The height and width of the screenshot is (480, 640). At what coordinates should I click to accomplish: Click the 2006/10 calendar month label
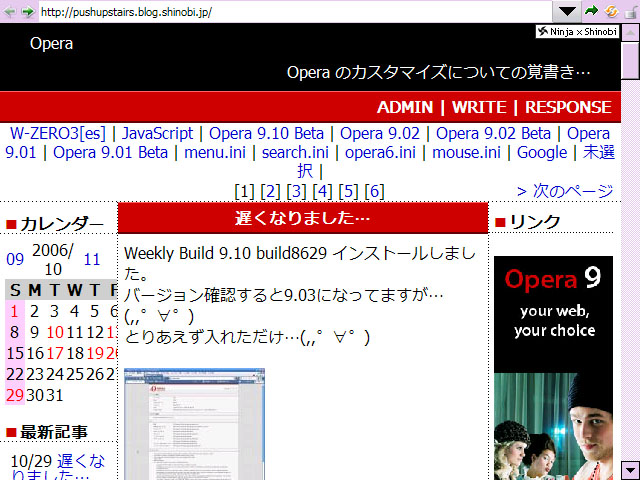click(53, 260)
